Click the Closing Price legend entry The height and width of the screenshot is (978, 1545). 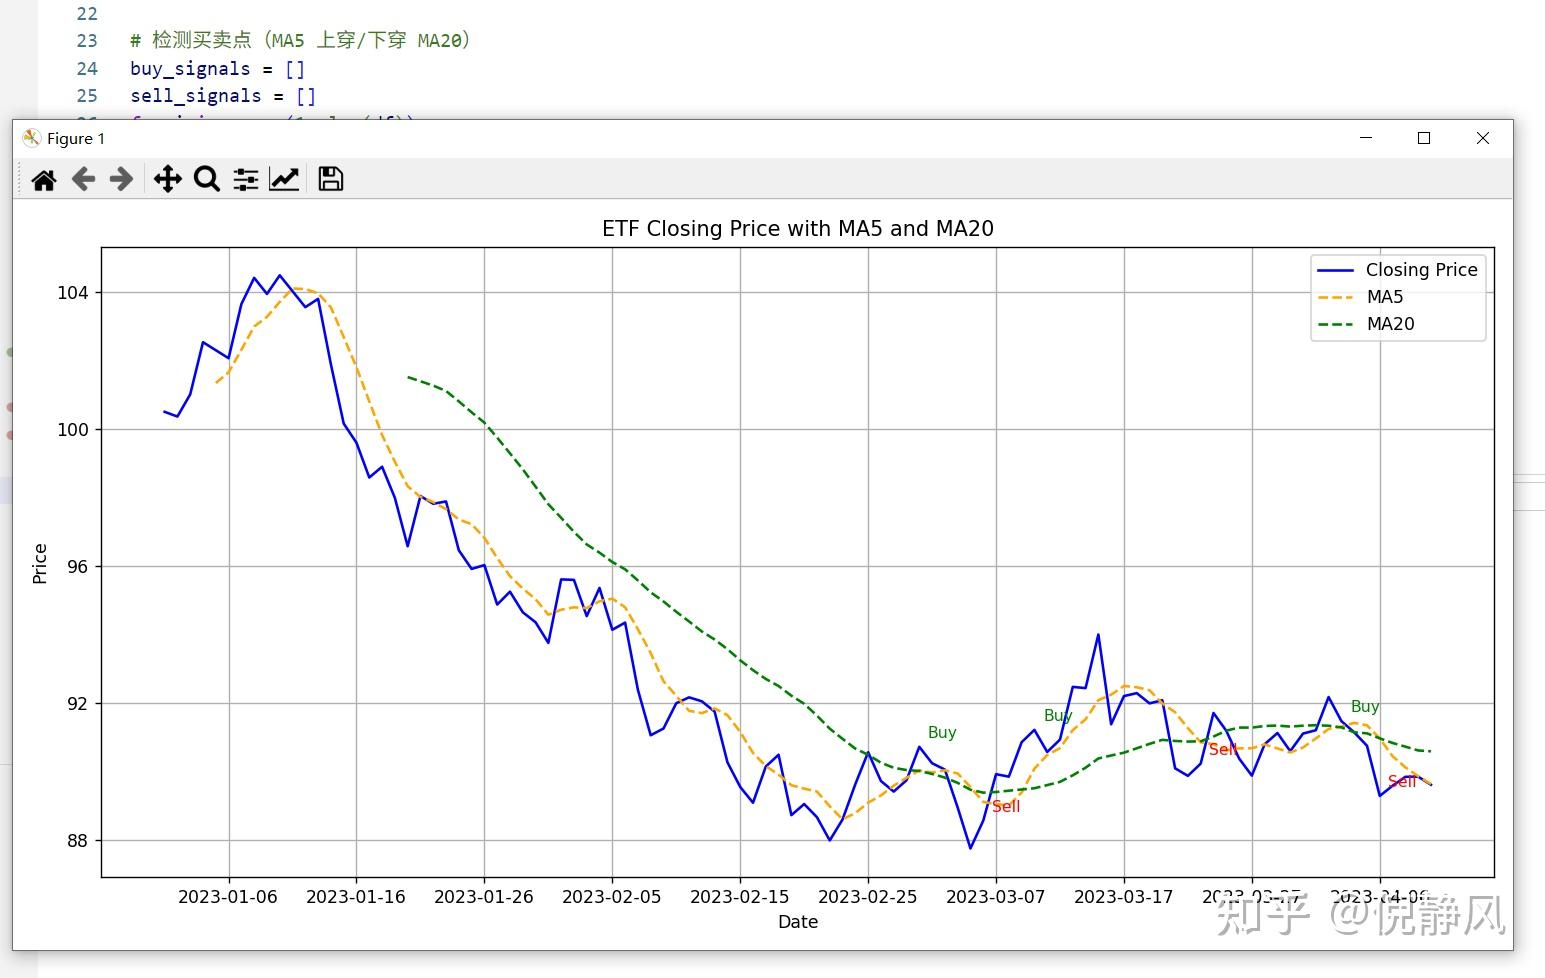point(1398,270)
